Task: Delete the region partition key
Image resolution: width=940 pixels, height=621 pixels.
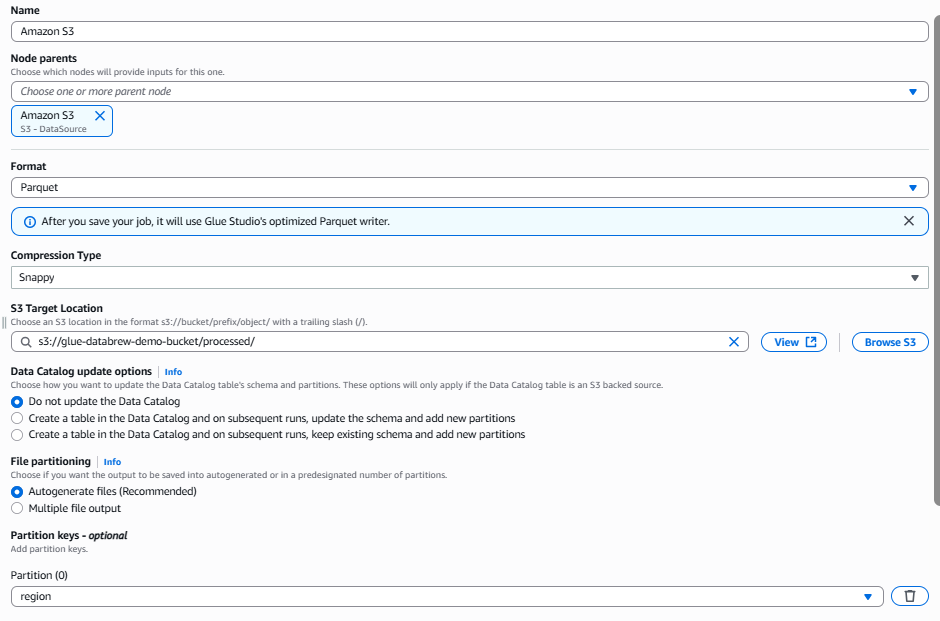Action: tap(909, 596)
